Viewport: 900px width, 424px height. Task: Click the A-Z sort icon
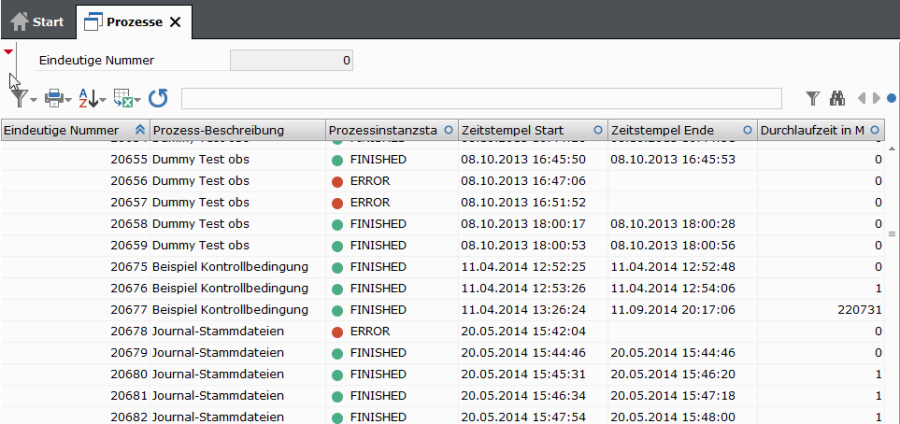click(88, 99)
